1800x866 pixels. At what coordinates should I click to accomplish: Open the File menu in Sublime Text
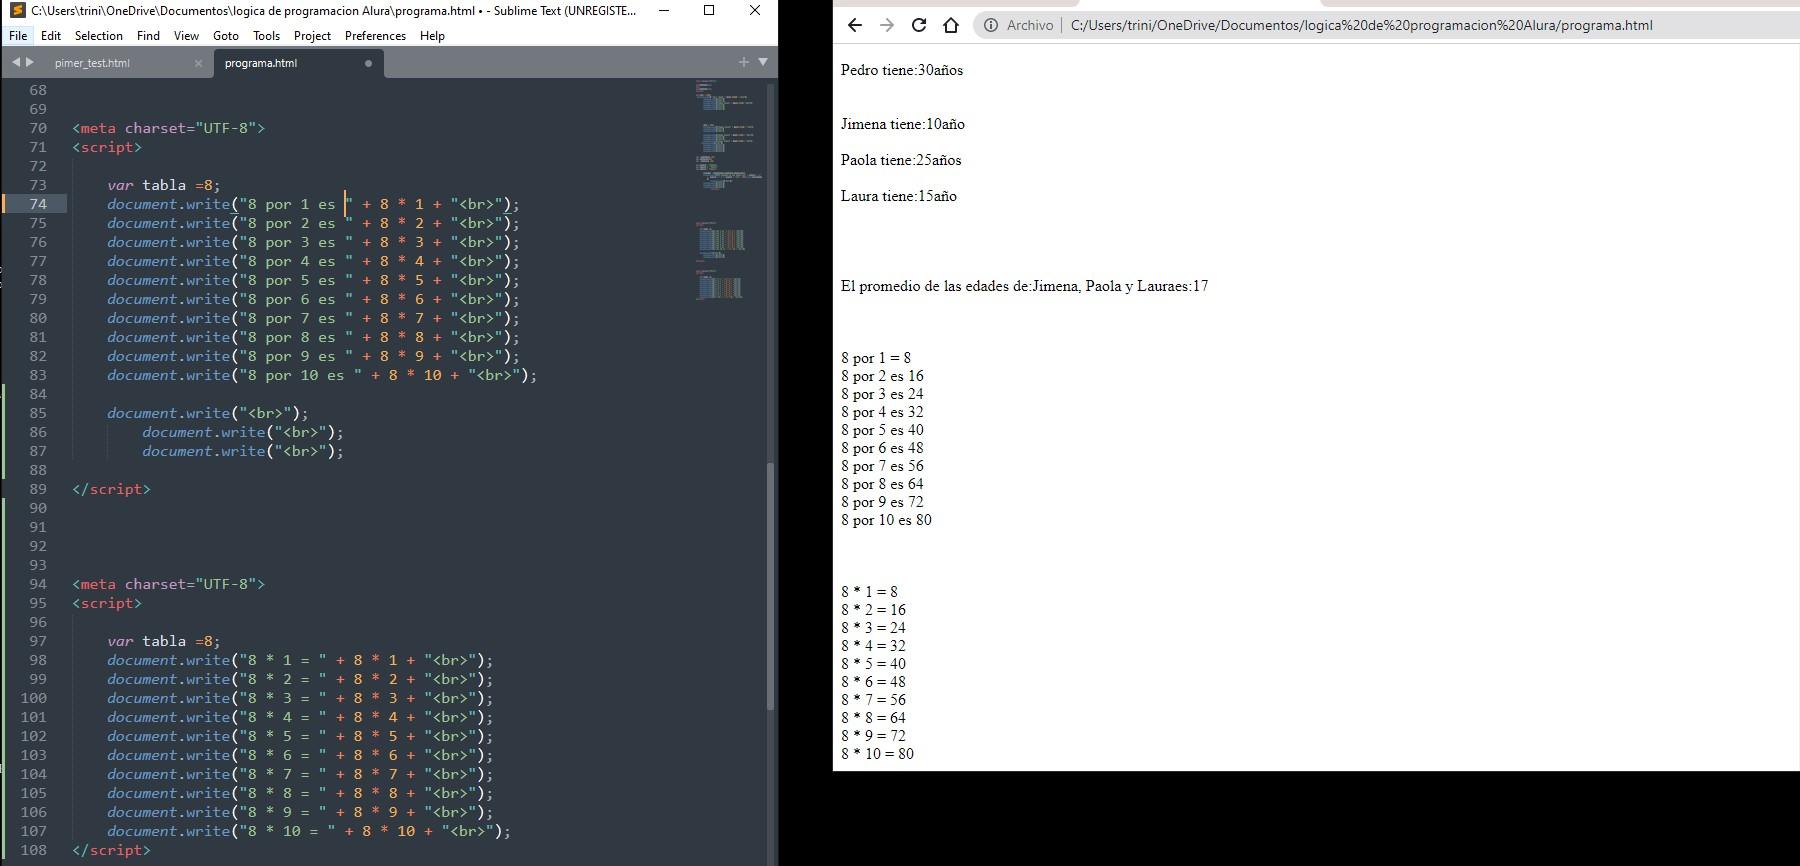click(18, 35)
